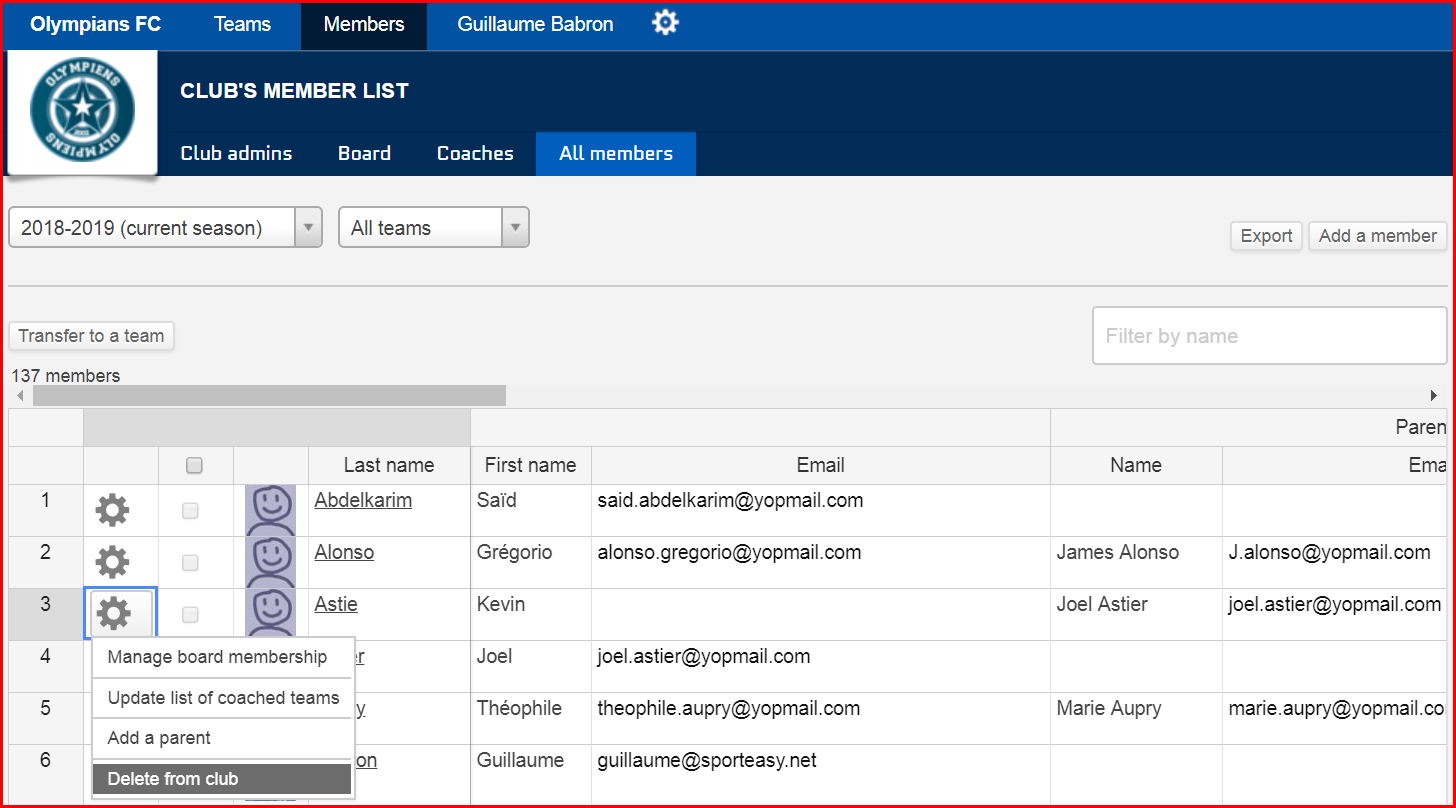1456x808 pixels.
Task: Open the gear menu for Alonso row
Action: [112, 562]
